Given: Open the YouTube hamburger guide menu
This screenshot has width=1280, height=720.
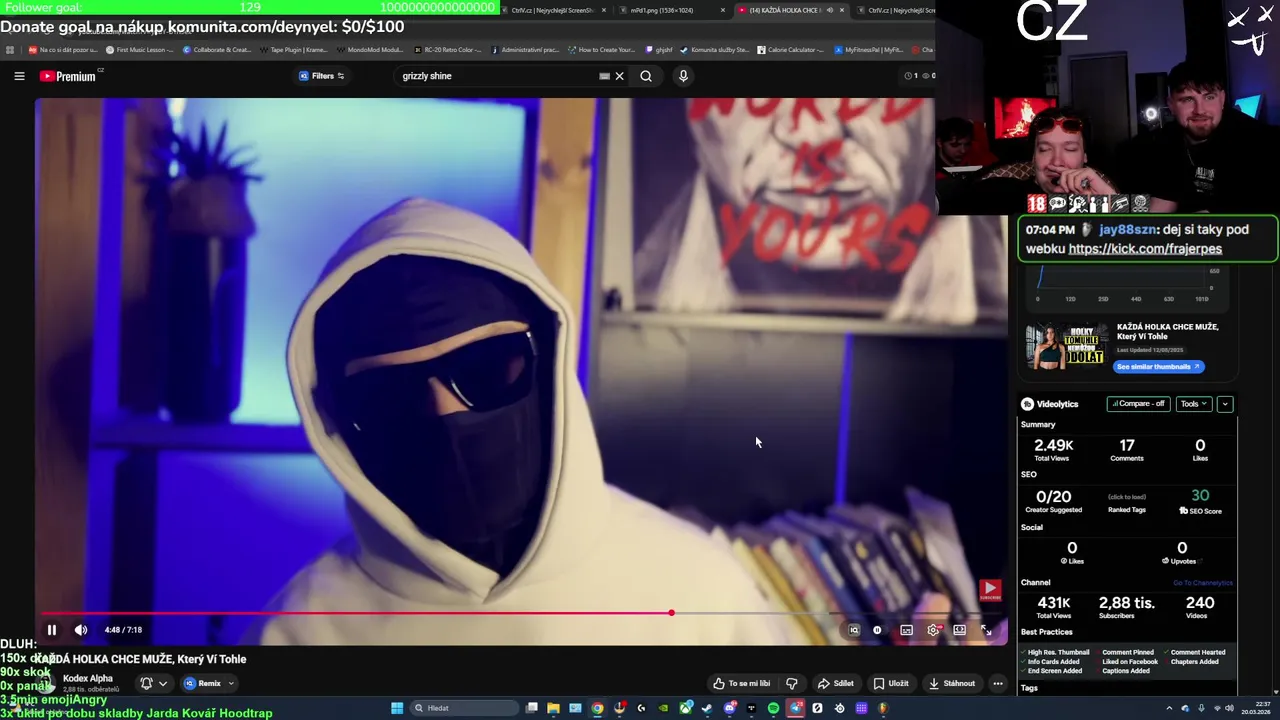Looking at the screenshot, I should pyautogui.click(x=19, y=76).
